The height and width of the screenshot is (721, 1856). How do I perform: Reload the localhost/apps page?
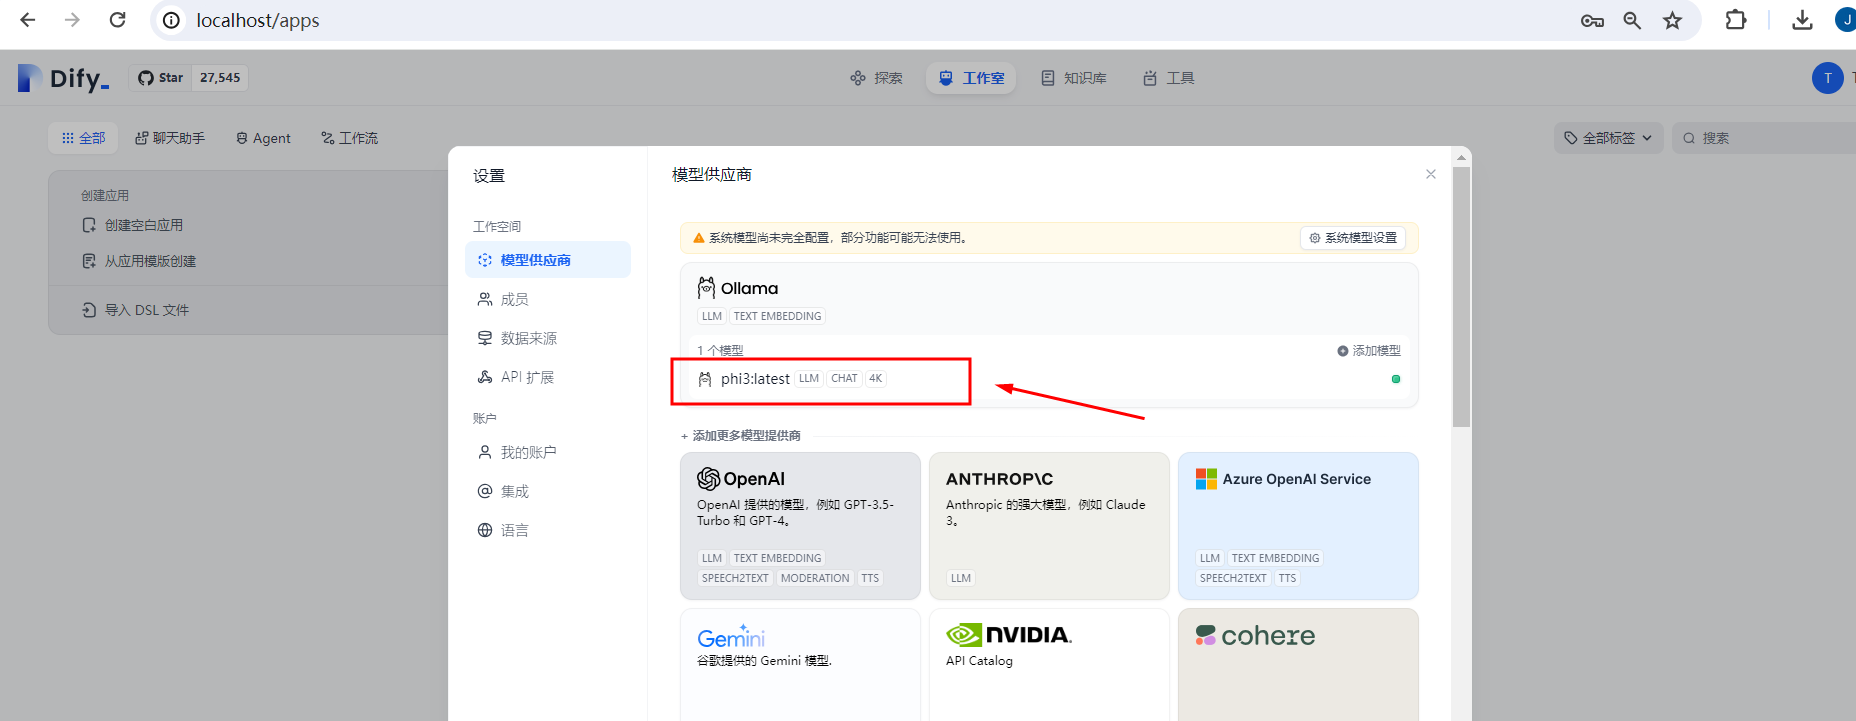pos(118,20)
